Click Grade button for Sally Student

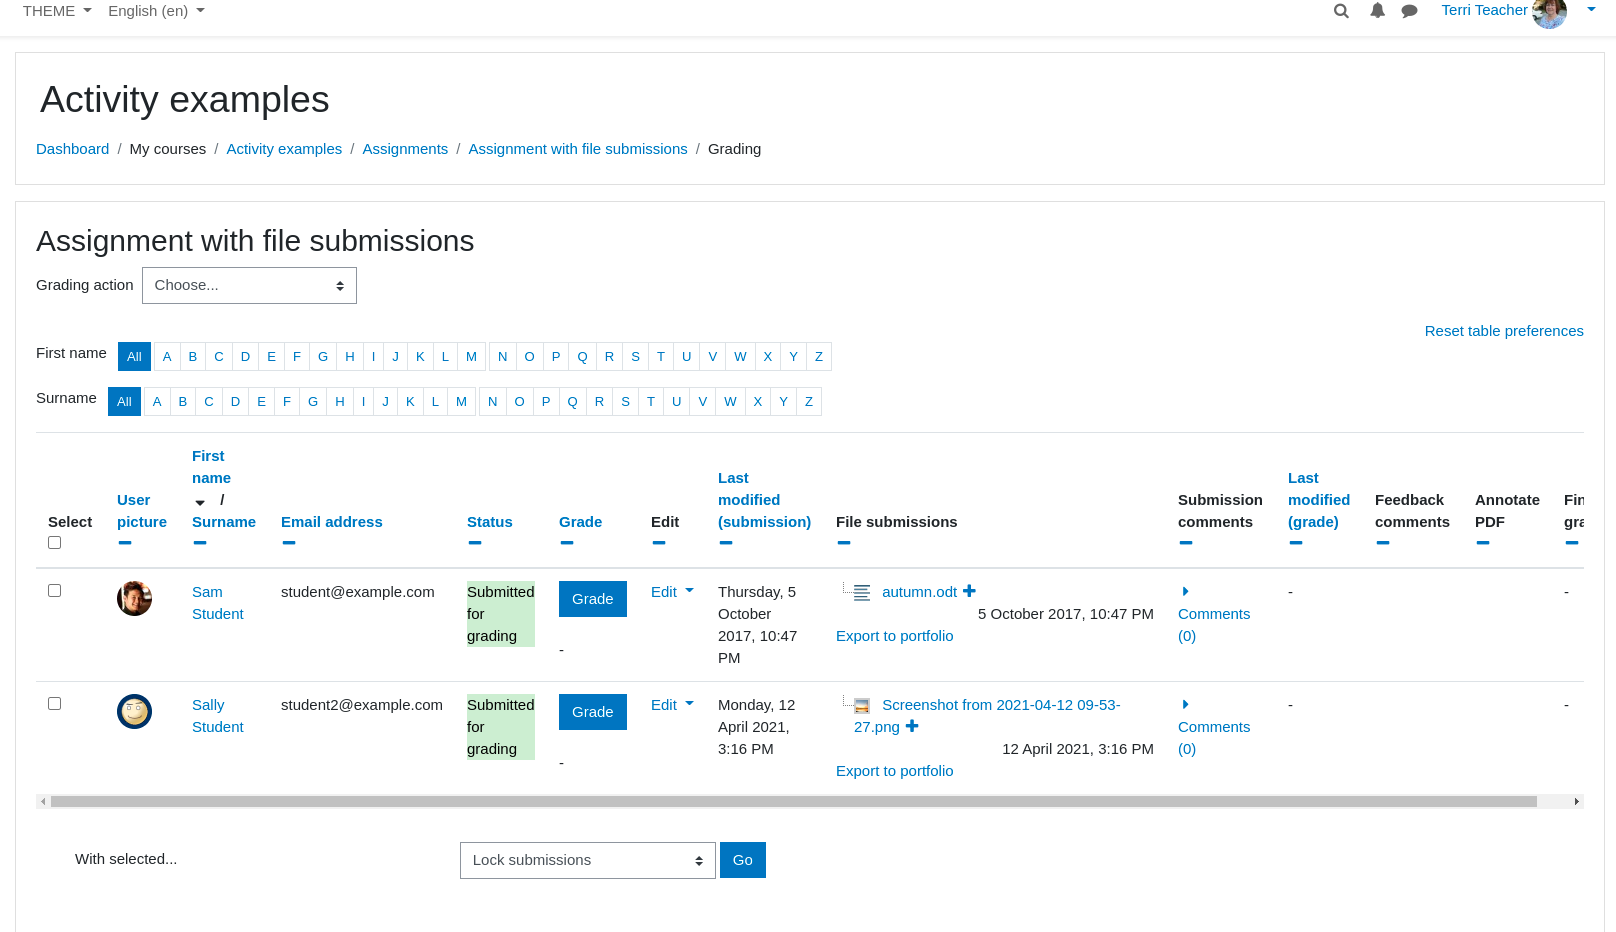tap(593, 712)
